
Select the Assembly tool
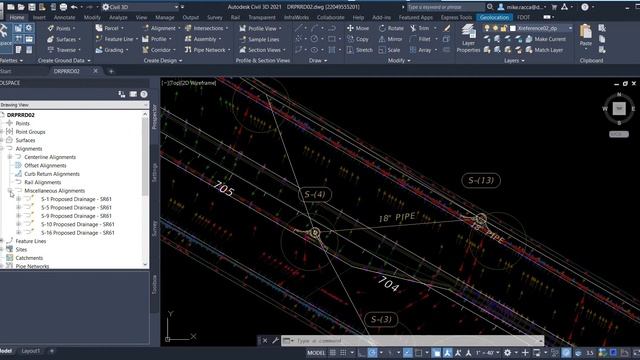pyautogui.click(x=203, y=39)
